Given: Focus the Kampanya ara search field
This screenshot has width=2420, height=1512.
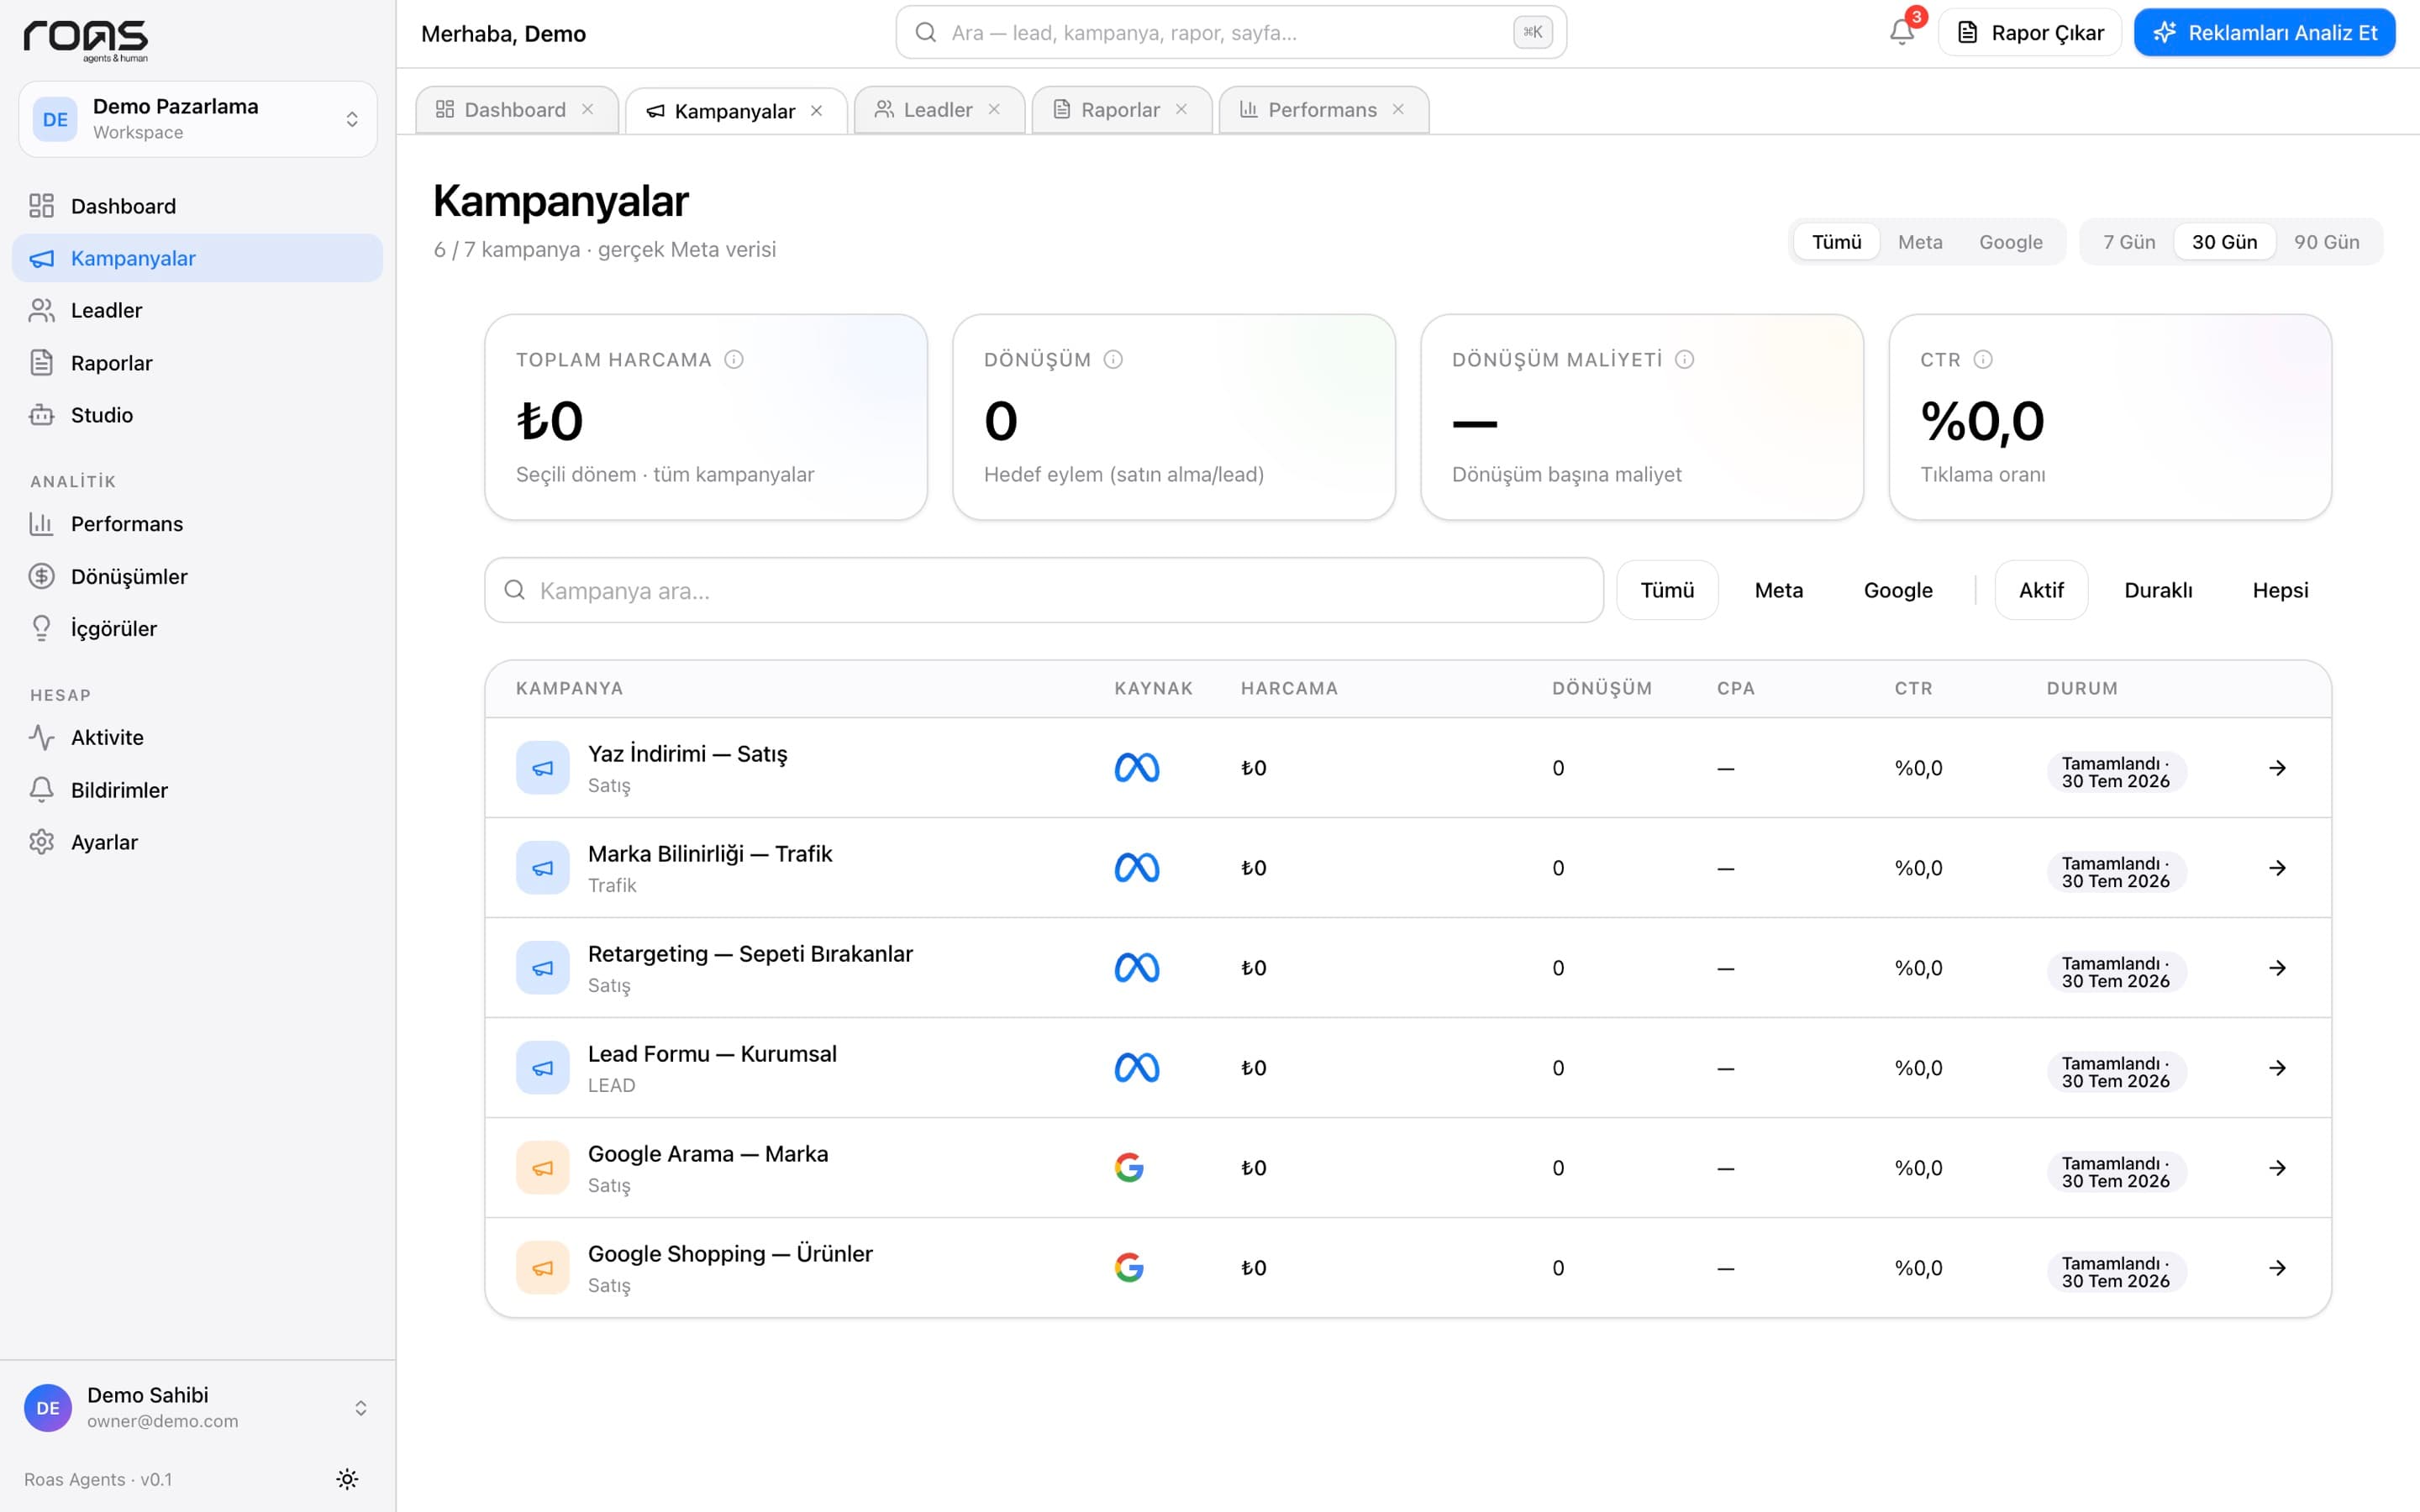Looking at the screenshot, I should 1044,590.
